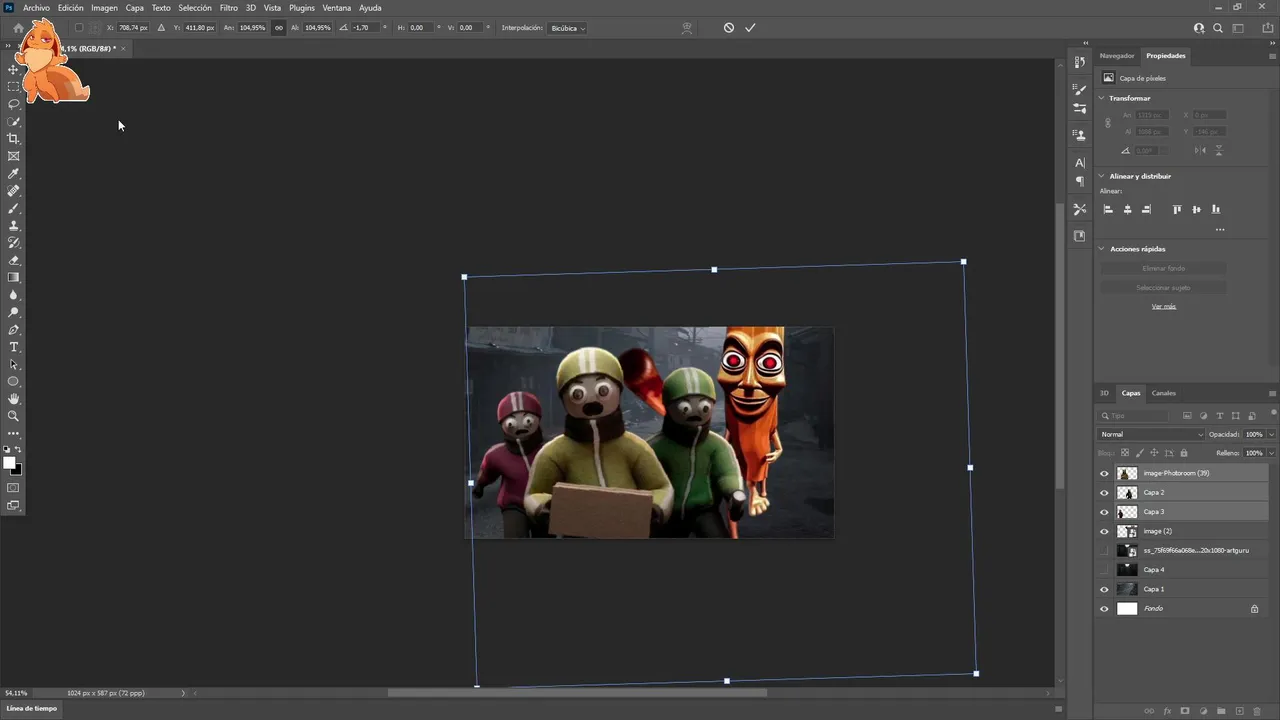
Task: Click the rotation angle field in options bar
Action: [366, 28]
